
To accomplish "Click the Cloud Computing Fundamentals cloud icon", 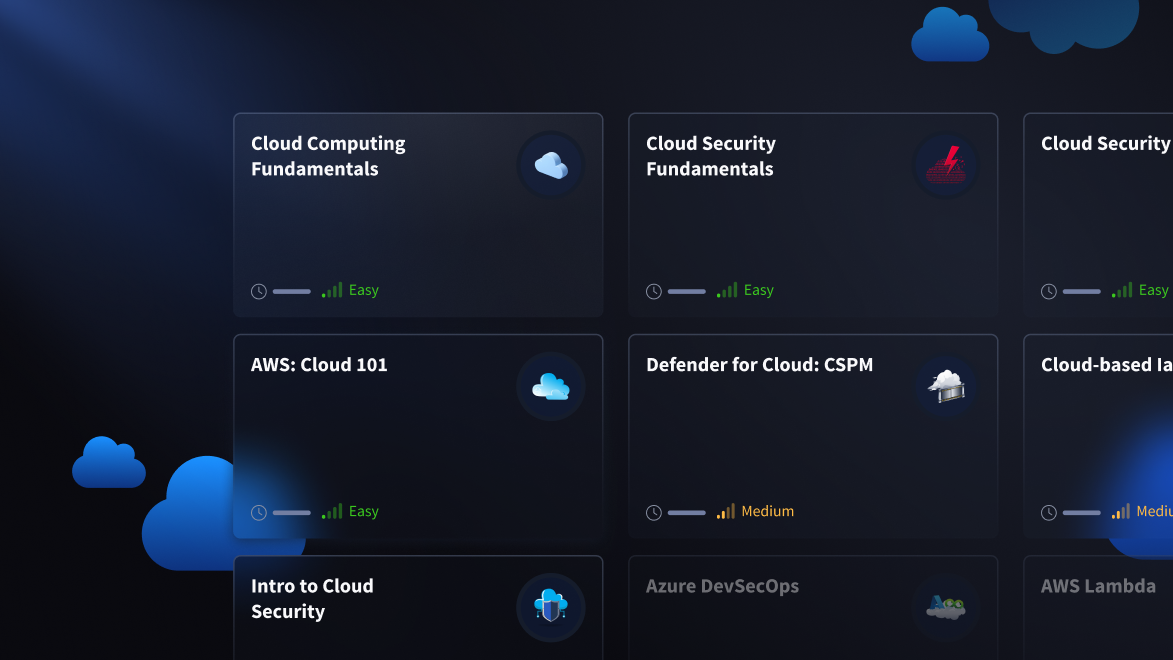I will pyautogui.click(x=551, y=165).
